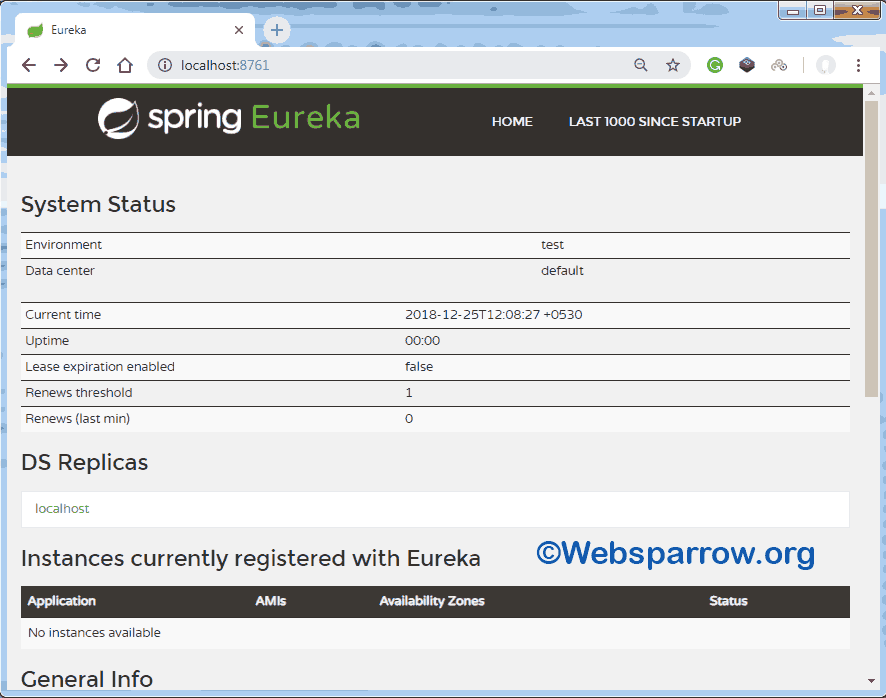This screenshot has height=698, width=886.
Task: Click the spring Eureka title text
Action: pos(254,118)
